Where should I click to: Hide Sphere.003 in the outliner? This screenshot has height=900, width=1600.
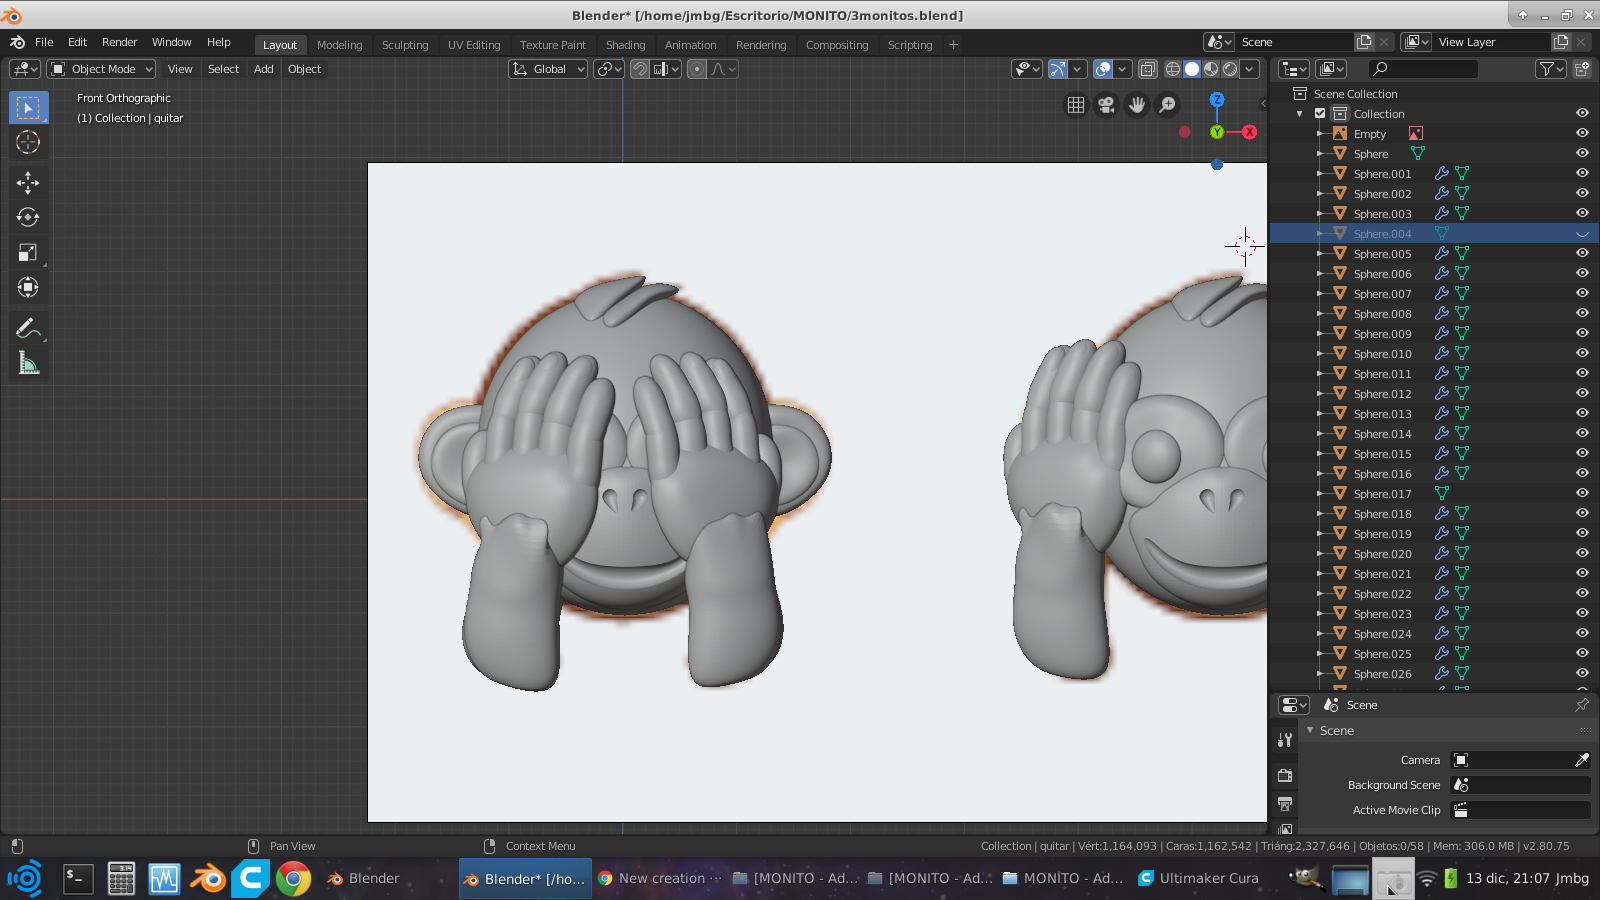(x=1582, y=213)
